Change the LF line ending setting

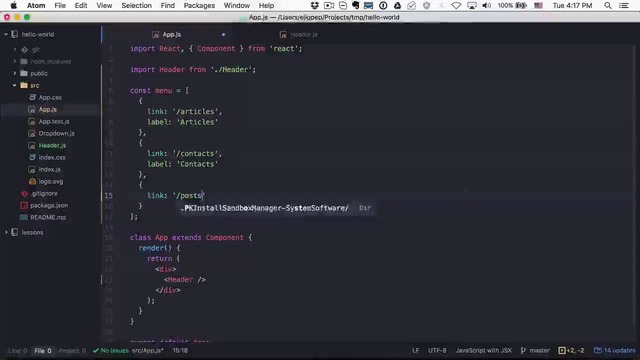[415, 351]
